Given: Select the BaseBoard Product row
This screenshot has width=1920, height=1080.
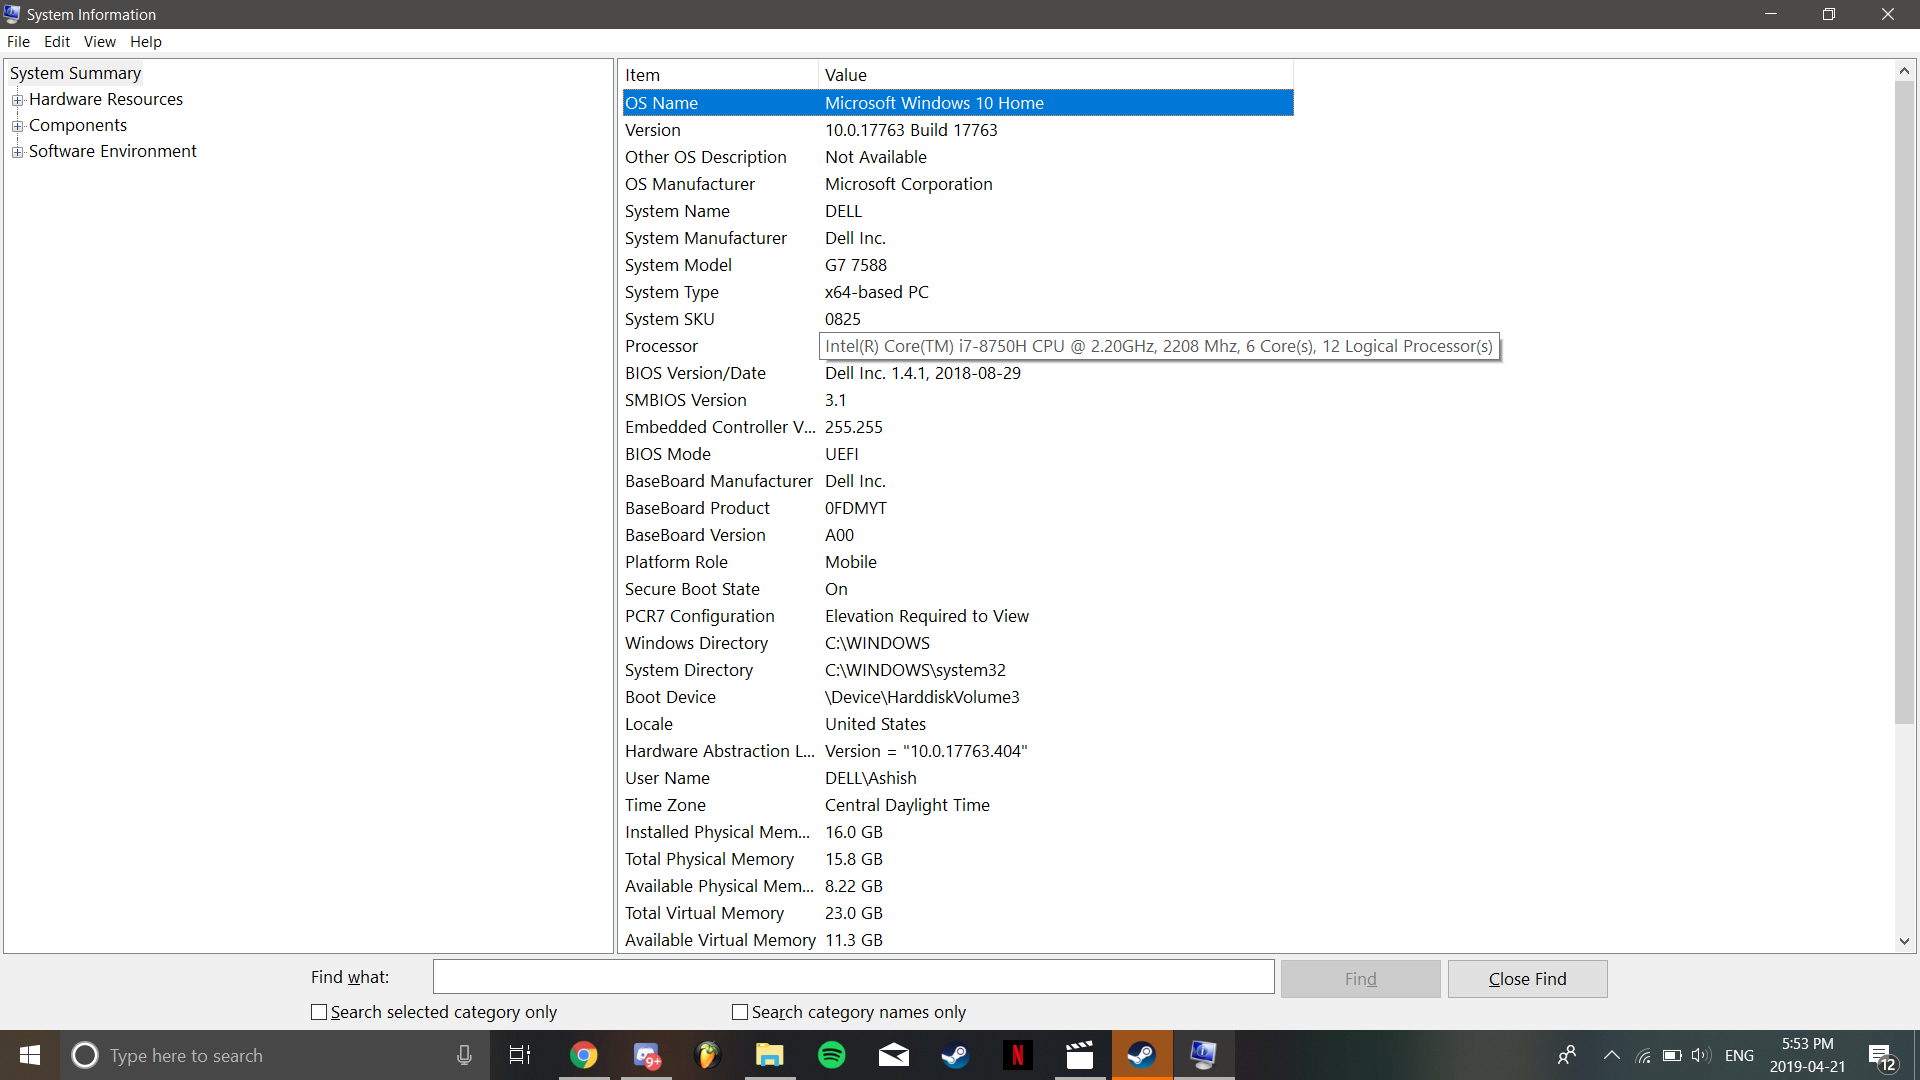Looking at the screenshot, I should point(958,508).
